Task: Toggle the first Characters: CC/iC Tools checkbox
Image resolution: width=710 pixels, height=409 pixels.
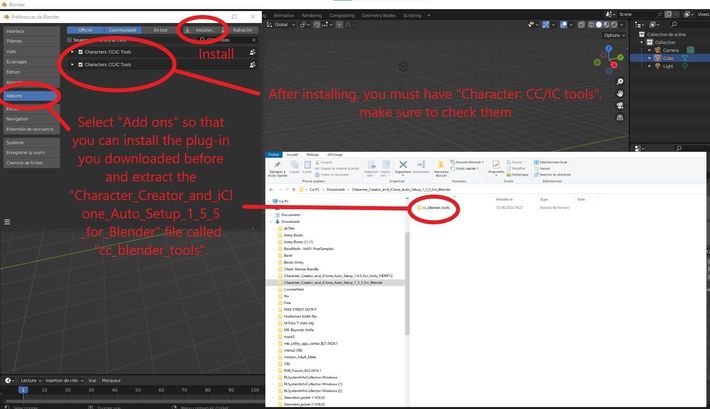Action: click(80, 51)
